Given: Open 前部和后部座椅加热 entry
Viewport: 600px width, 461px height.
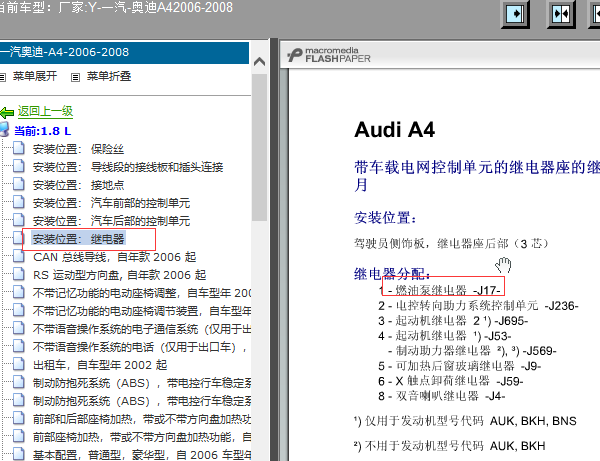Looking at the screenshot, I should pos(142,419).
